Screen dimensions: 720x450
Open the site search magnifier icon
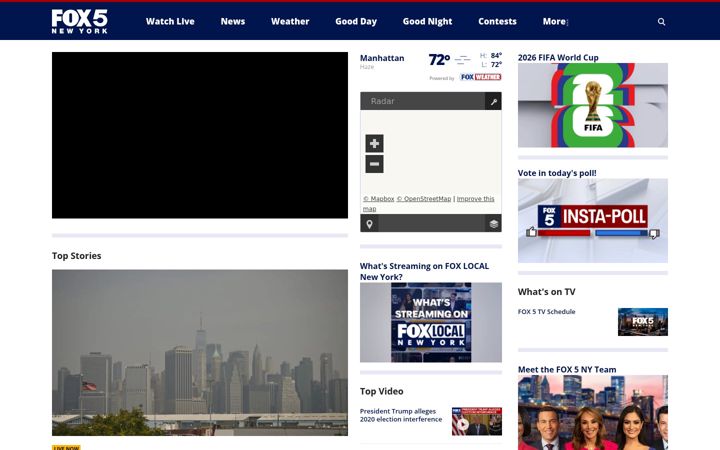pos(661,22)
